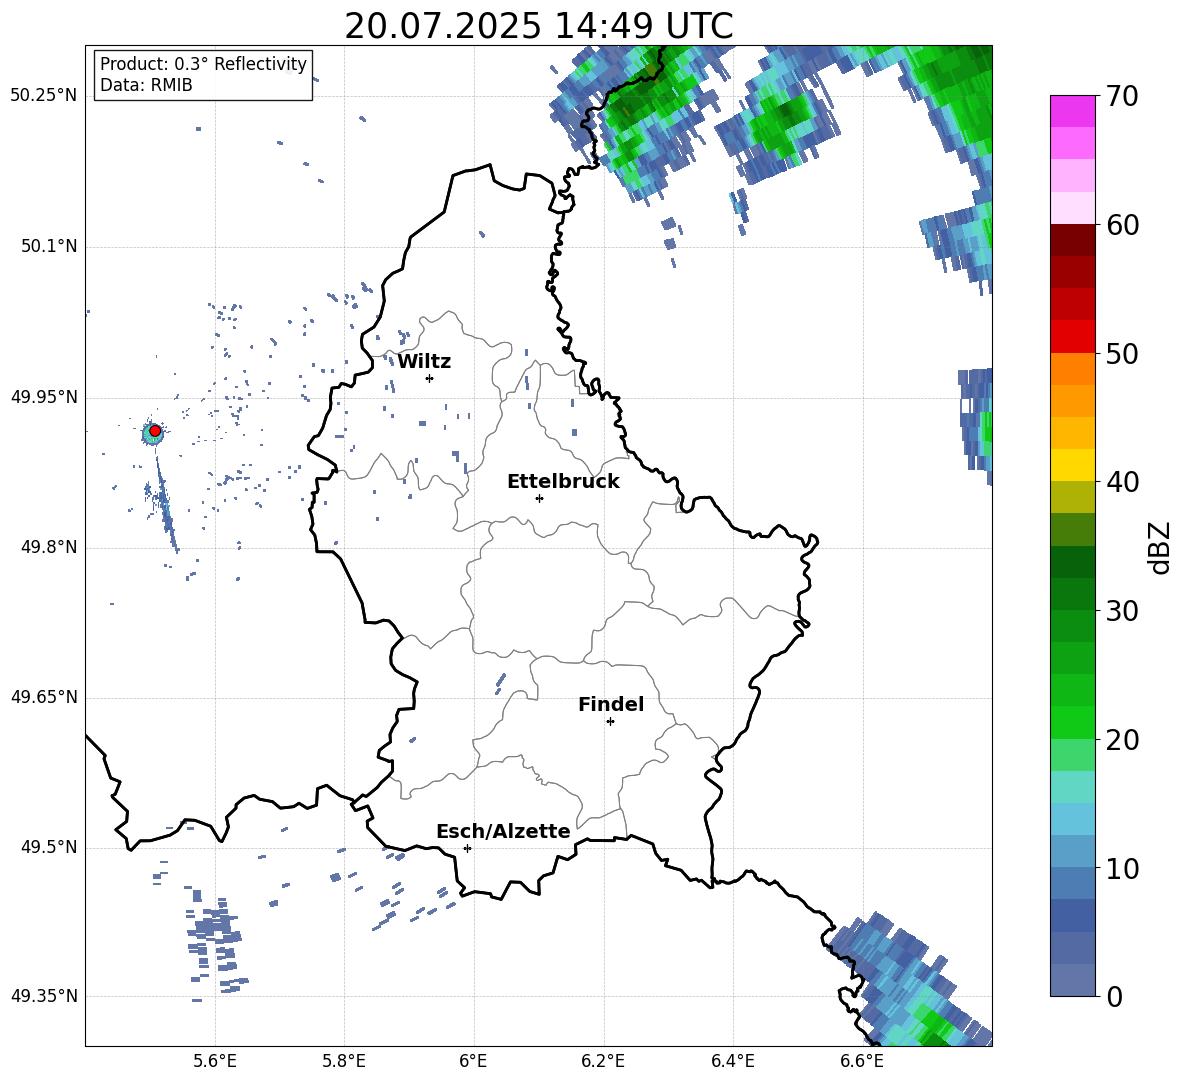1184x1081 pixels.
Task: Click the 50.25°N latitude label
Action: pyautogui.click(x=44, y=96)
